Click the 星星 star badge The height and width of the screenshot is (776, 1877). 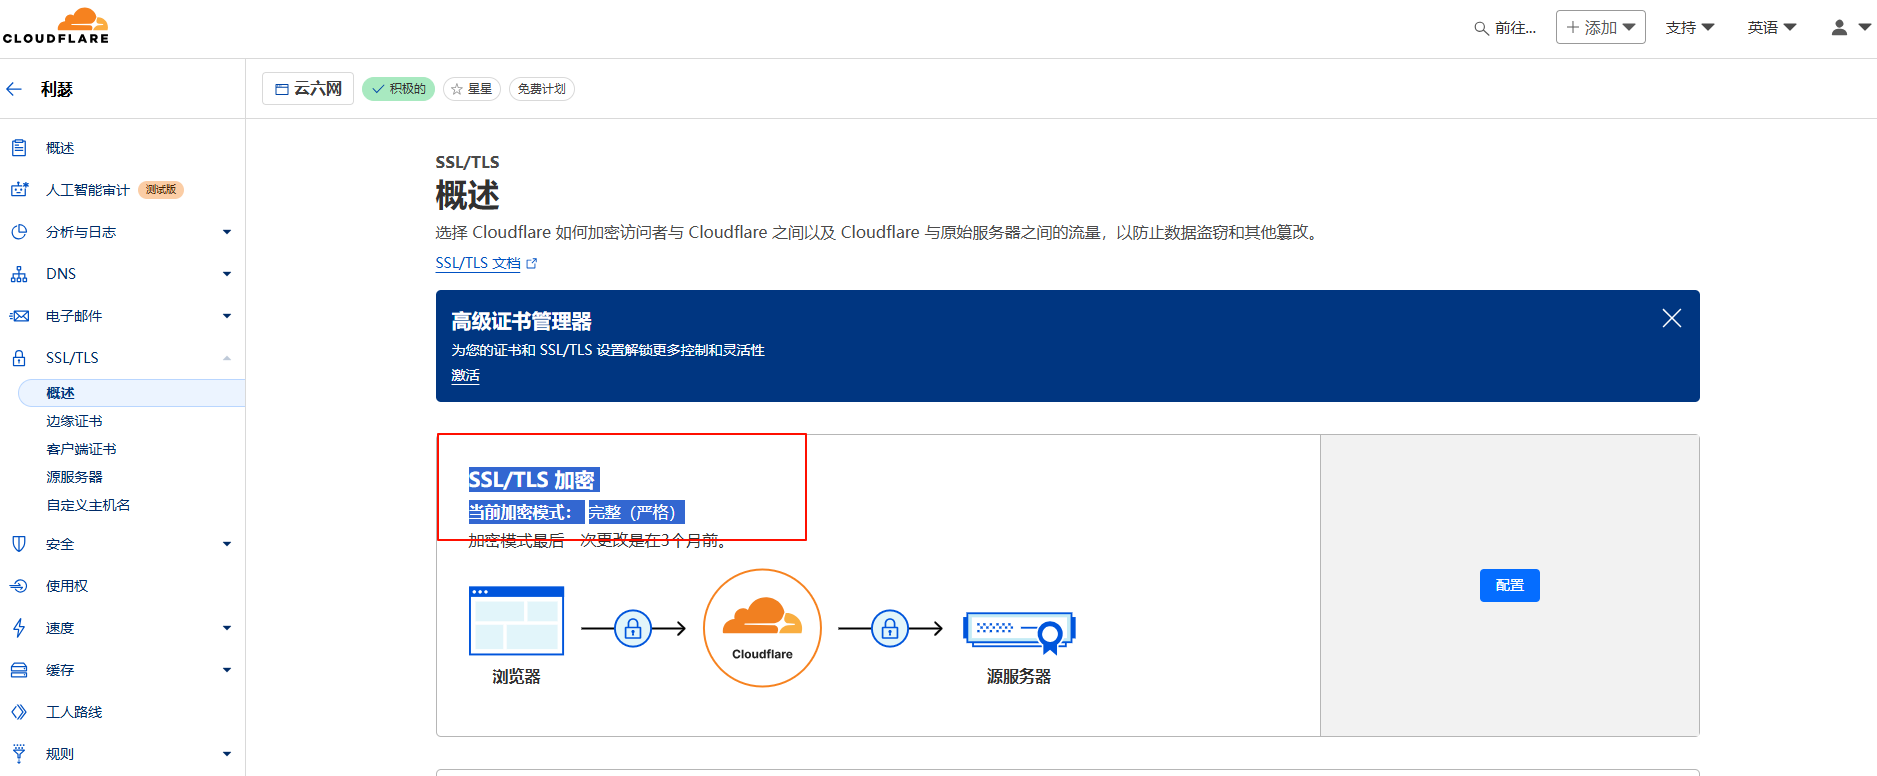[x=472, y=89]
